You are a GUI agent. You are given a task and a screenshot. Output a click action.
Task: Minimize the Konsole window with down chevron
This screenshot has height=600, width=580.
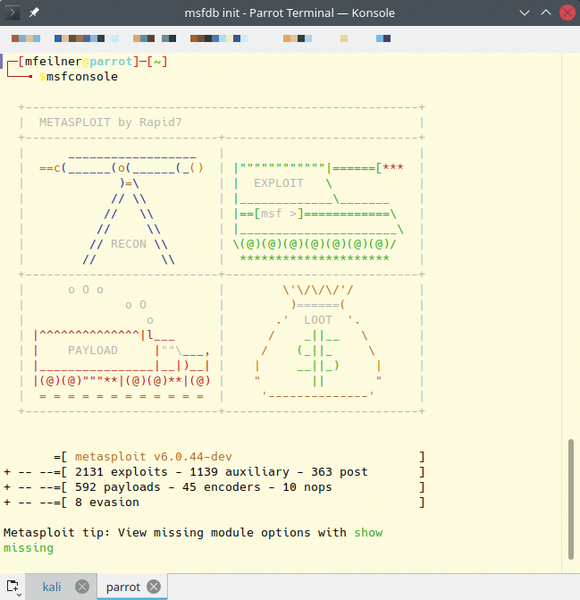[x=525, y=13]
